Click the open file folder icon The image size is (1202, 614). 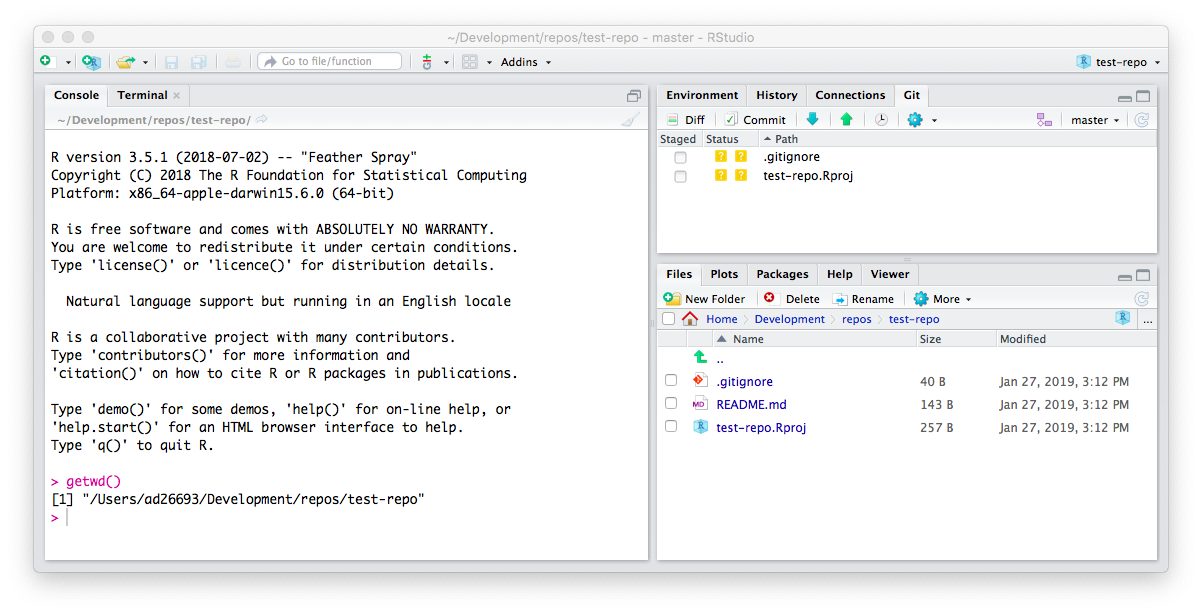click(124, 62)
